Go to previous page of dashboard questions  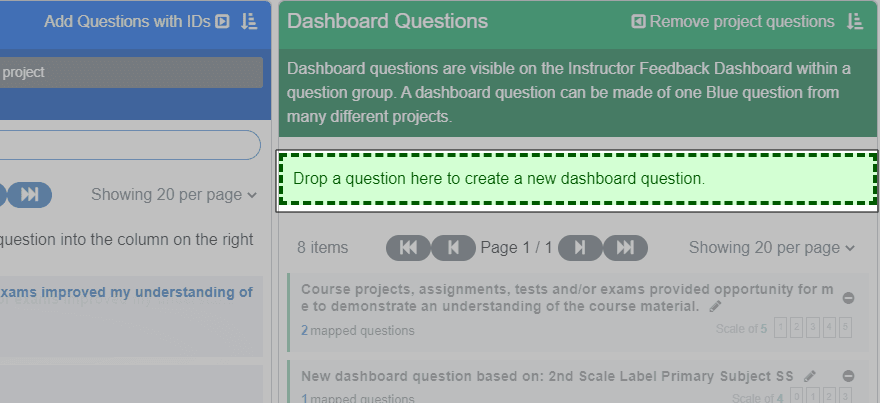point(453,248)
